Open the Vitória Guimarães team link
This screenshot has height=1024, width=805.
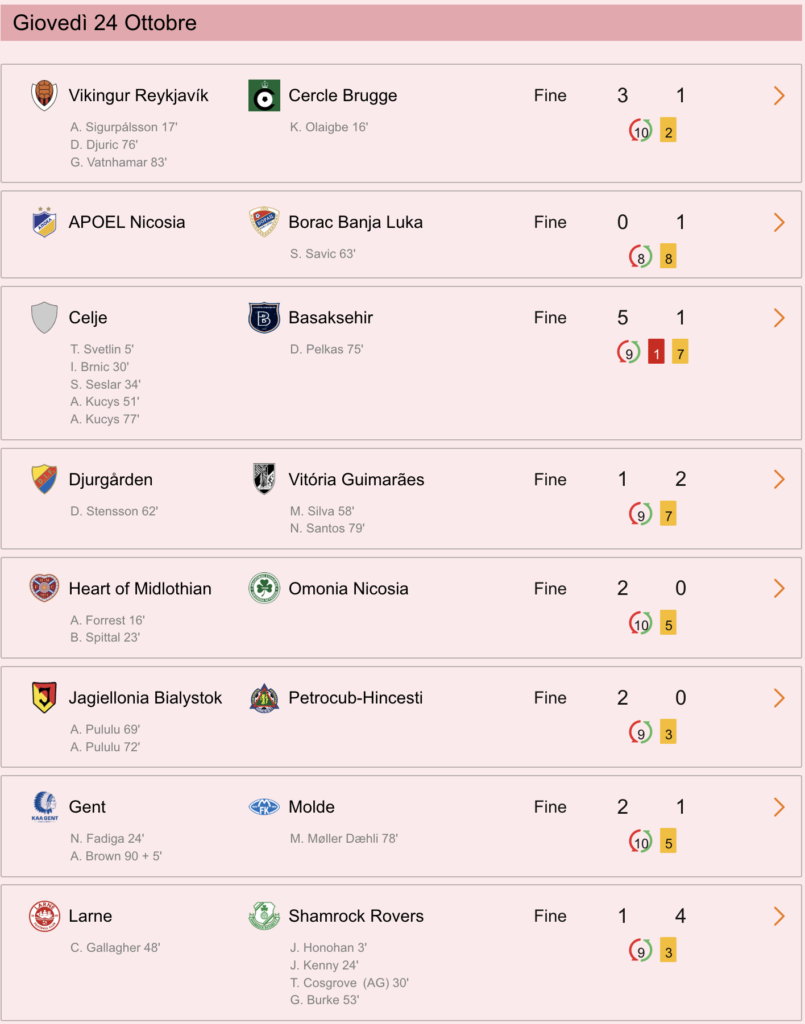coord(356,479)
